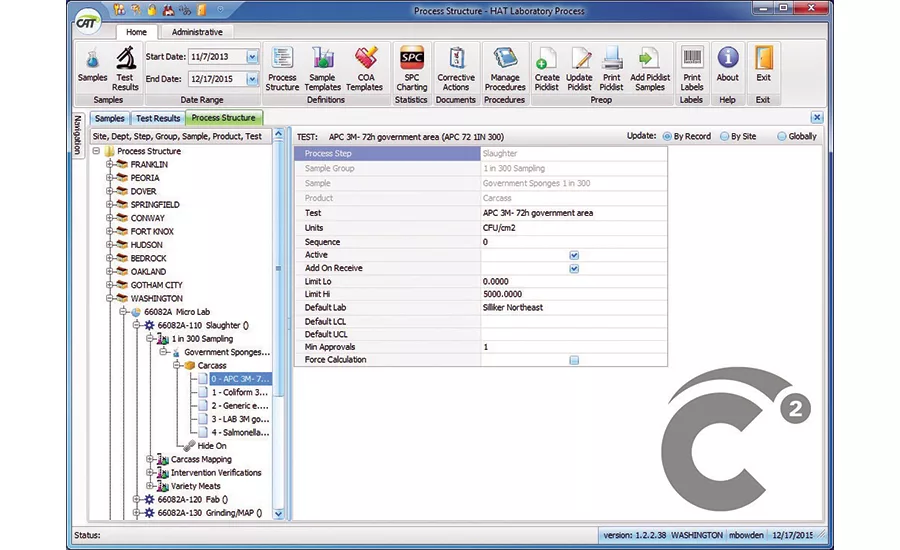Click the Sample Templates icon
The image size is (900, 550).
coord(322,65)
